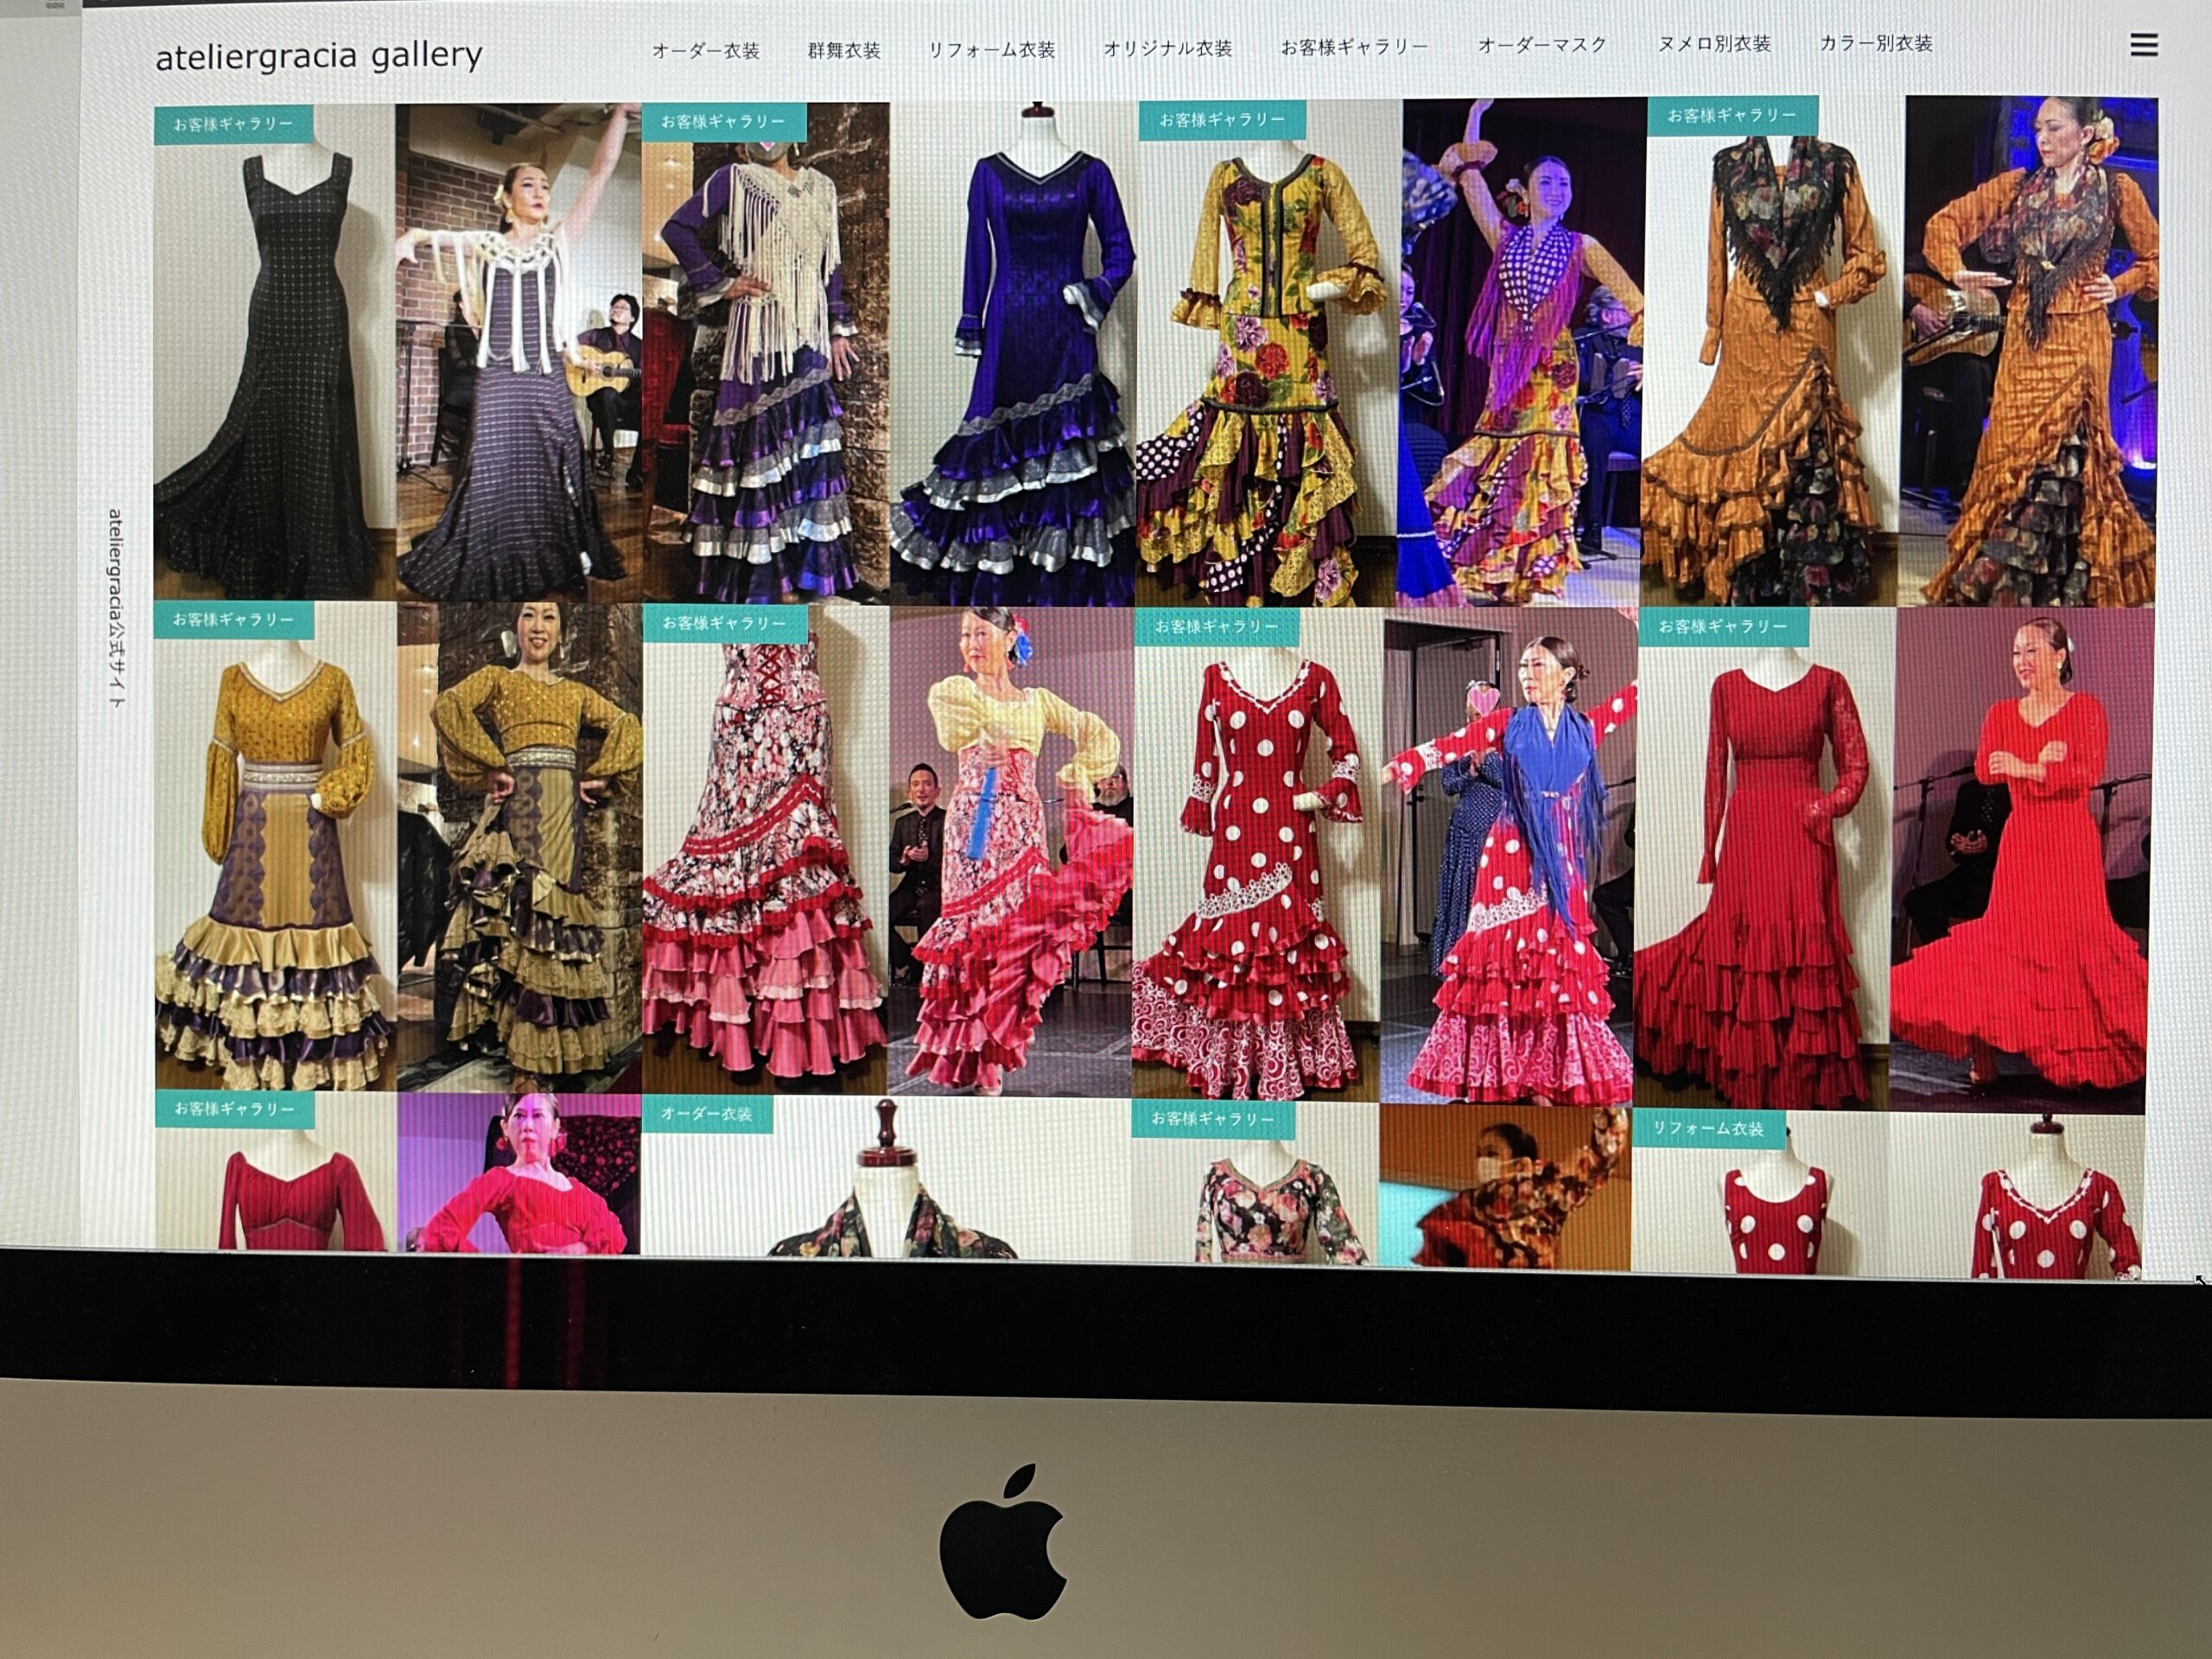
Task: Open the mustard blouse mannequin photo
Action: pos(275,846)
